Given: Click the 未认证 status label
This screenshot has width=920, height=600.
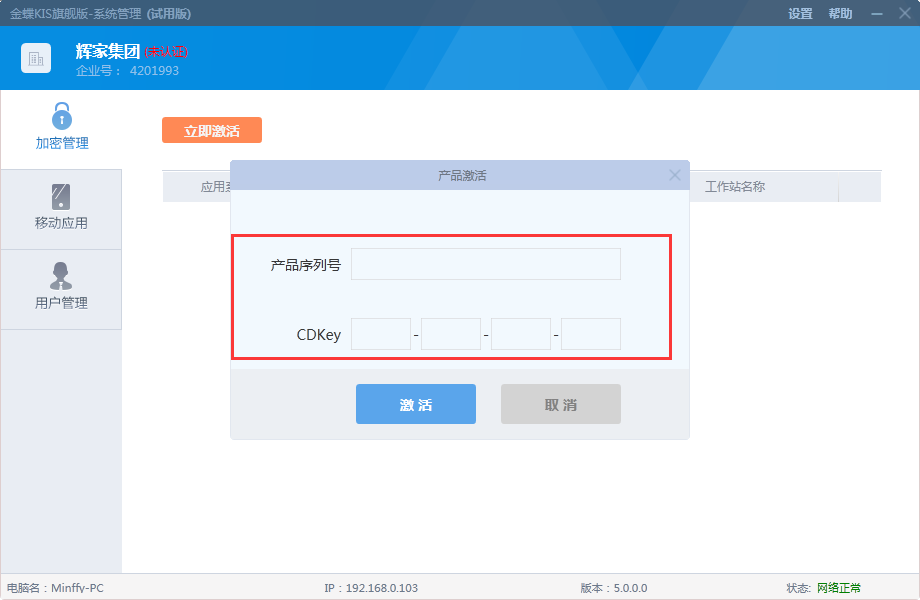Looking at the screenshot, I should [x=166, y=52].
